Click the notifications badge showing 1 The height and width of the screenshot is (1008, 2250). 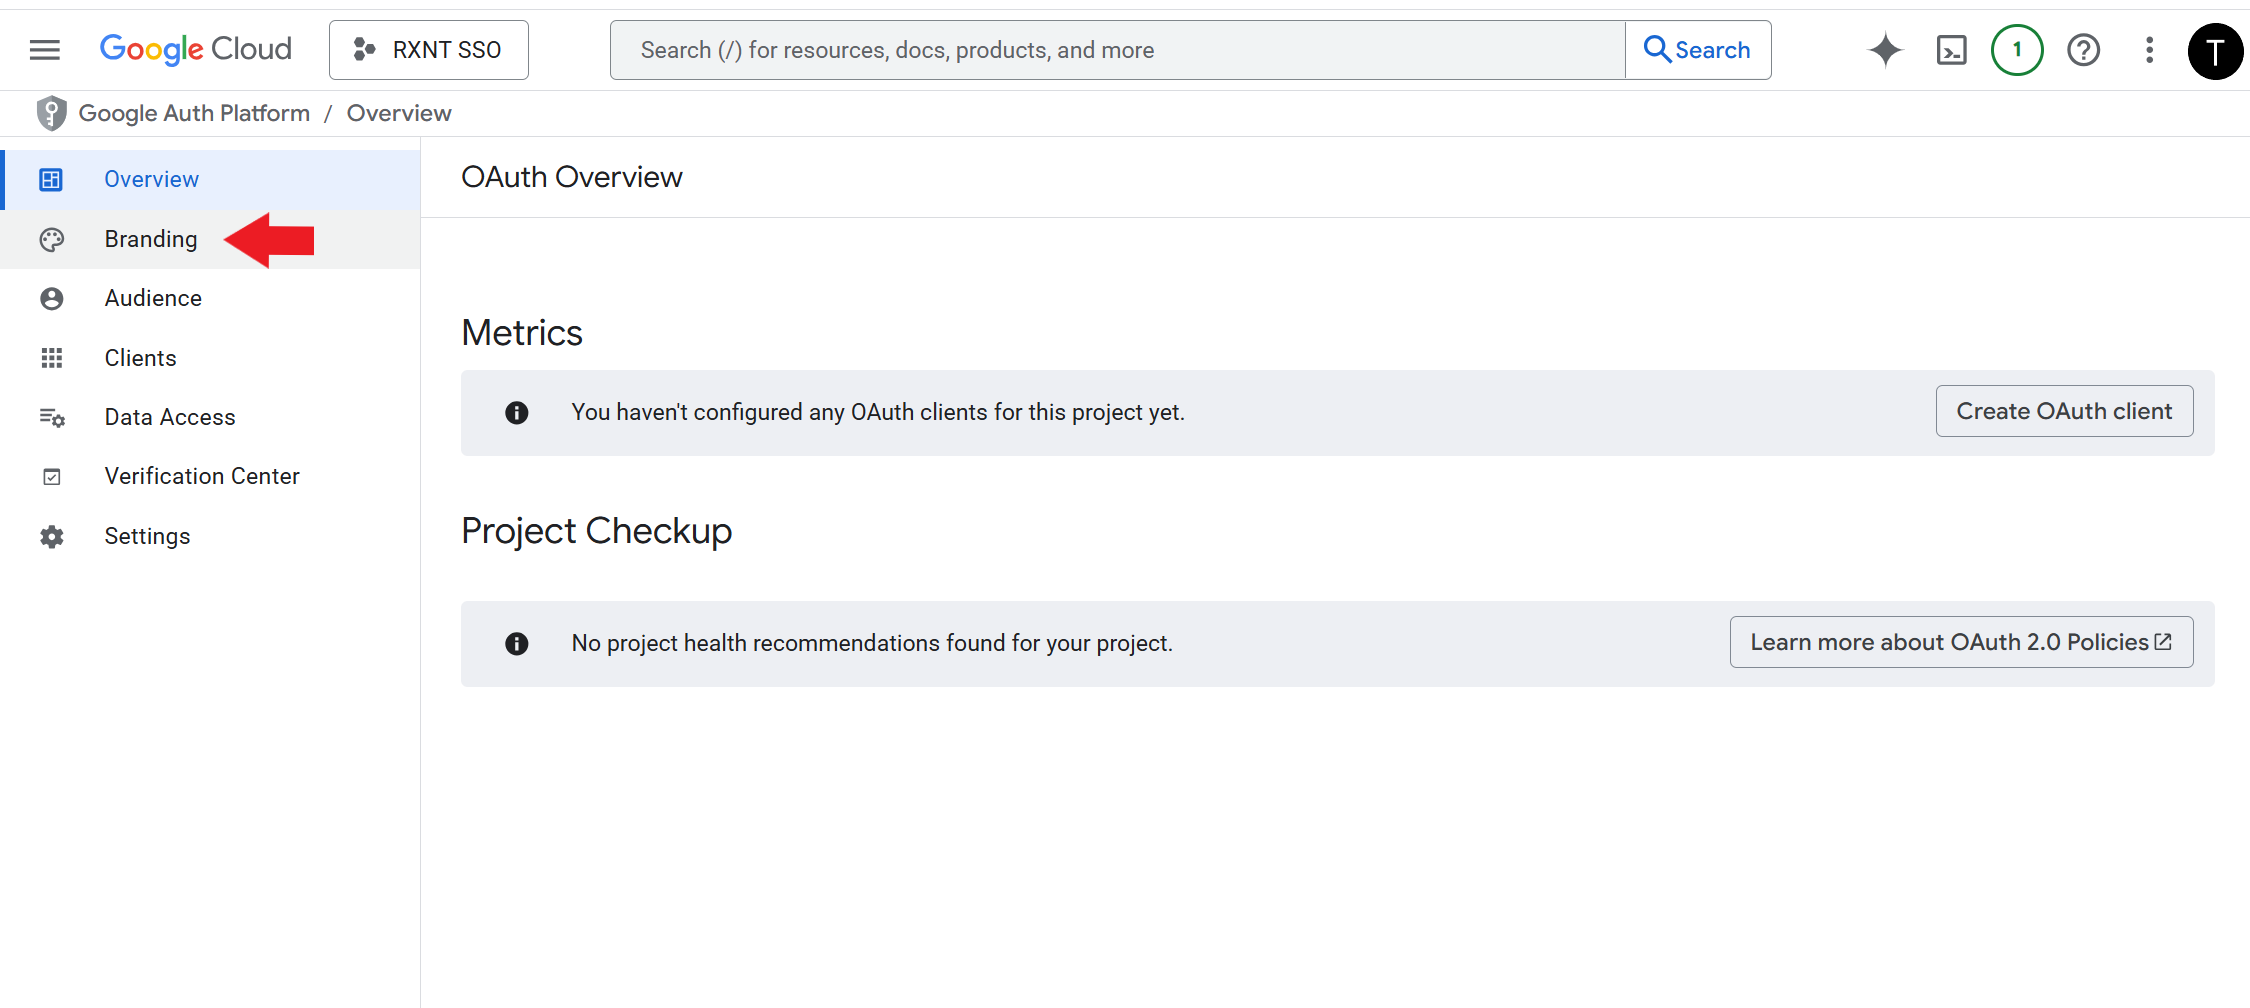[2017, 49]
